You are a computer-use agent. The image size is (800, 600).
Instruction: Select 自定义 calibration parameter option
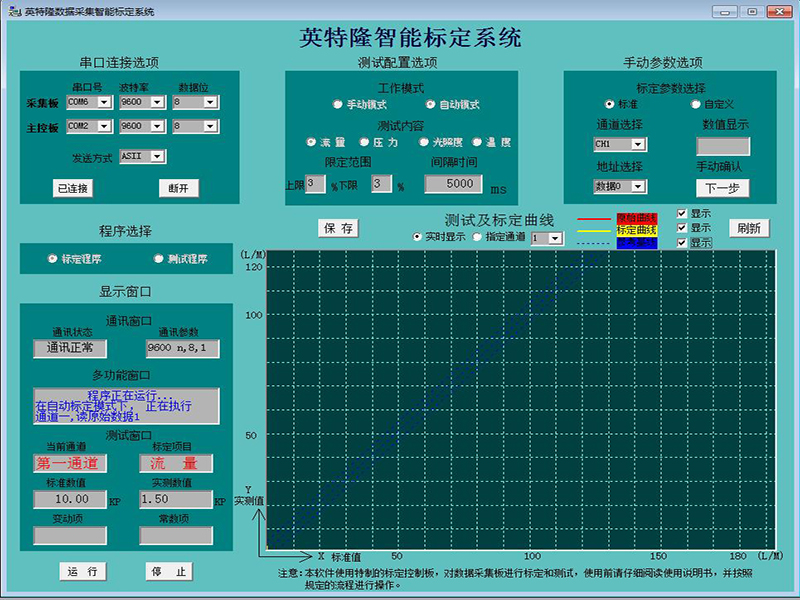696,104
